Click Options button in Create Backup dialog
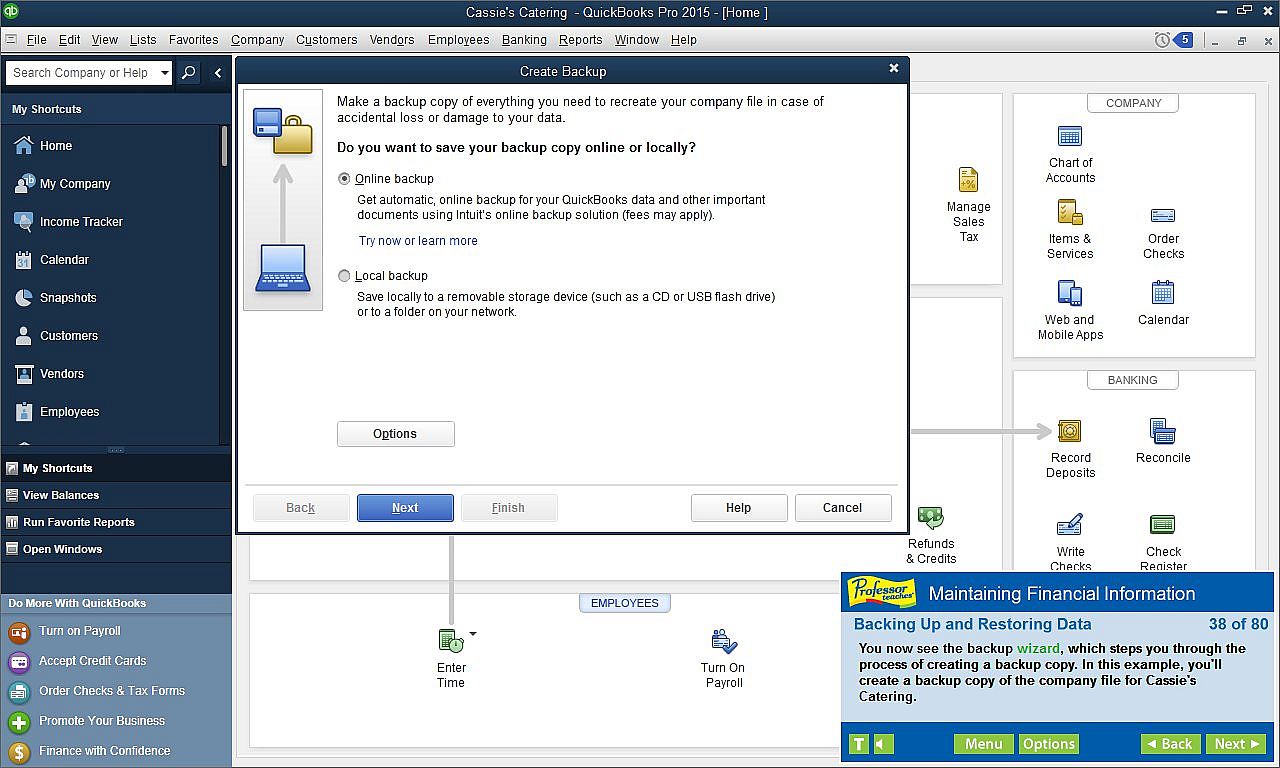Image resolution: width=1280 pixels, height=768 pixels. point(395,434)
